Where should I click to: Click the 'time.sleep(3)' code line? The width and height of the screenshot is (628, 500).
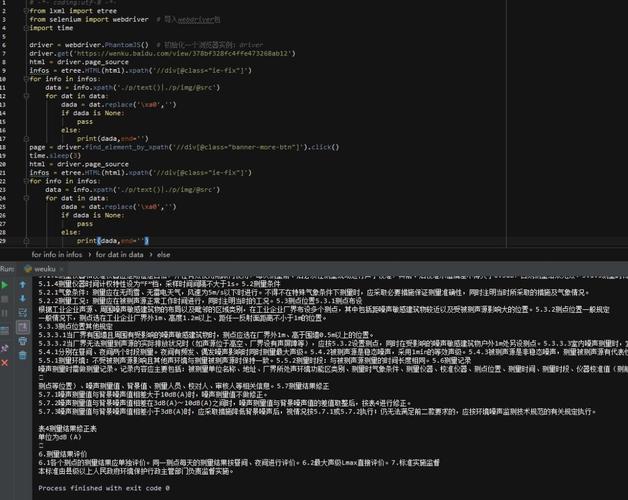tap(55, 155)
